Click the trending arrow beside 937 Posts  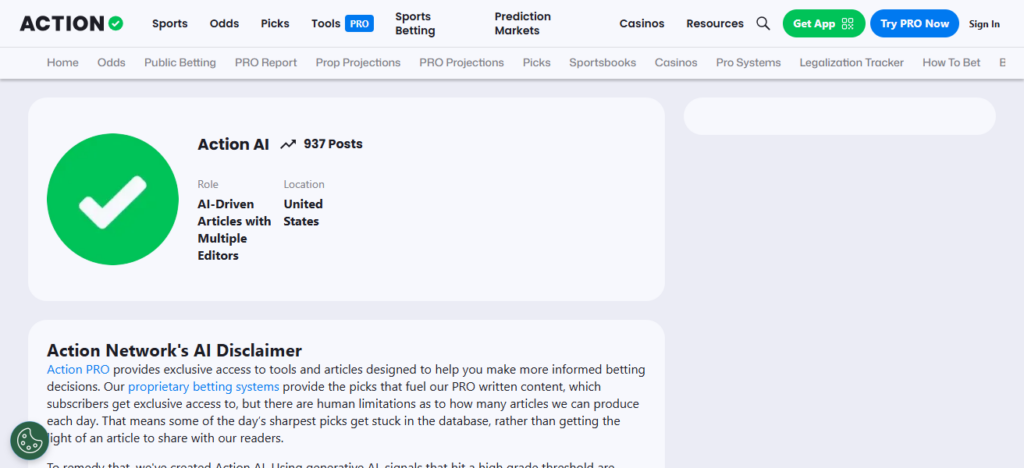(x=288, y=144)
